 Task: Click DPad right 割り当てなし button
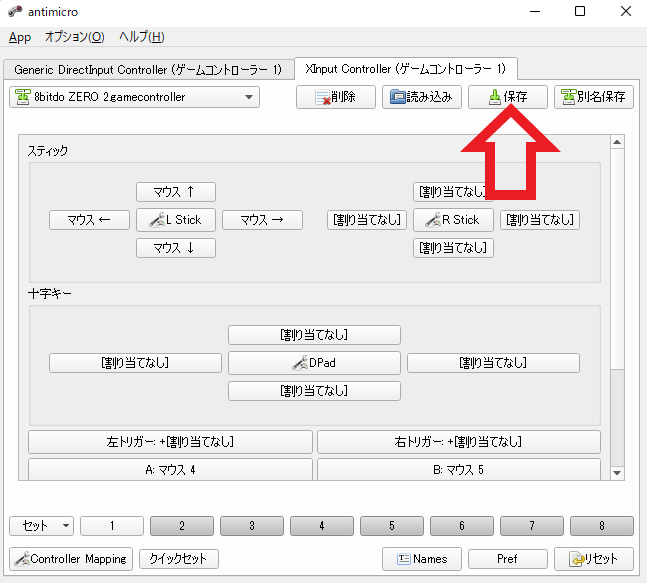coord(493,363)
